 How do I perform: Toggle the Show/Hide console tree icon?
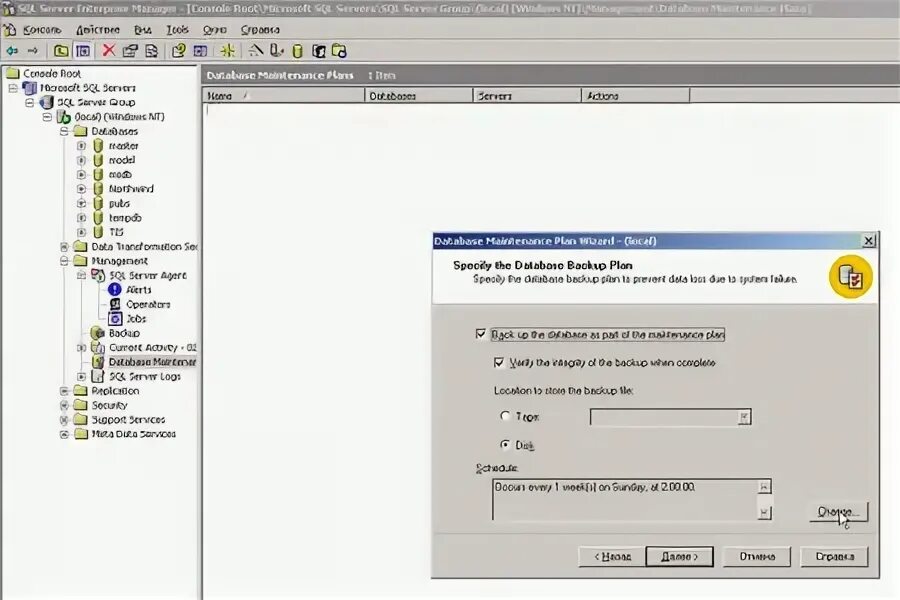(x=83, y=51)
